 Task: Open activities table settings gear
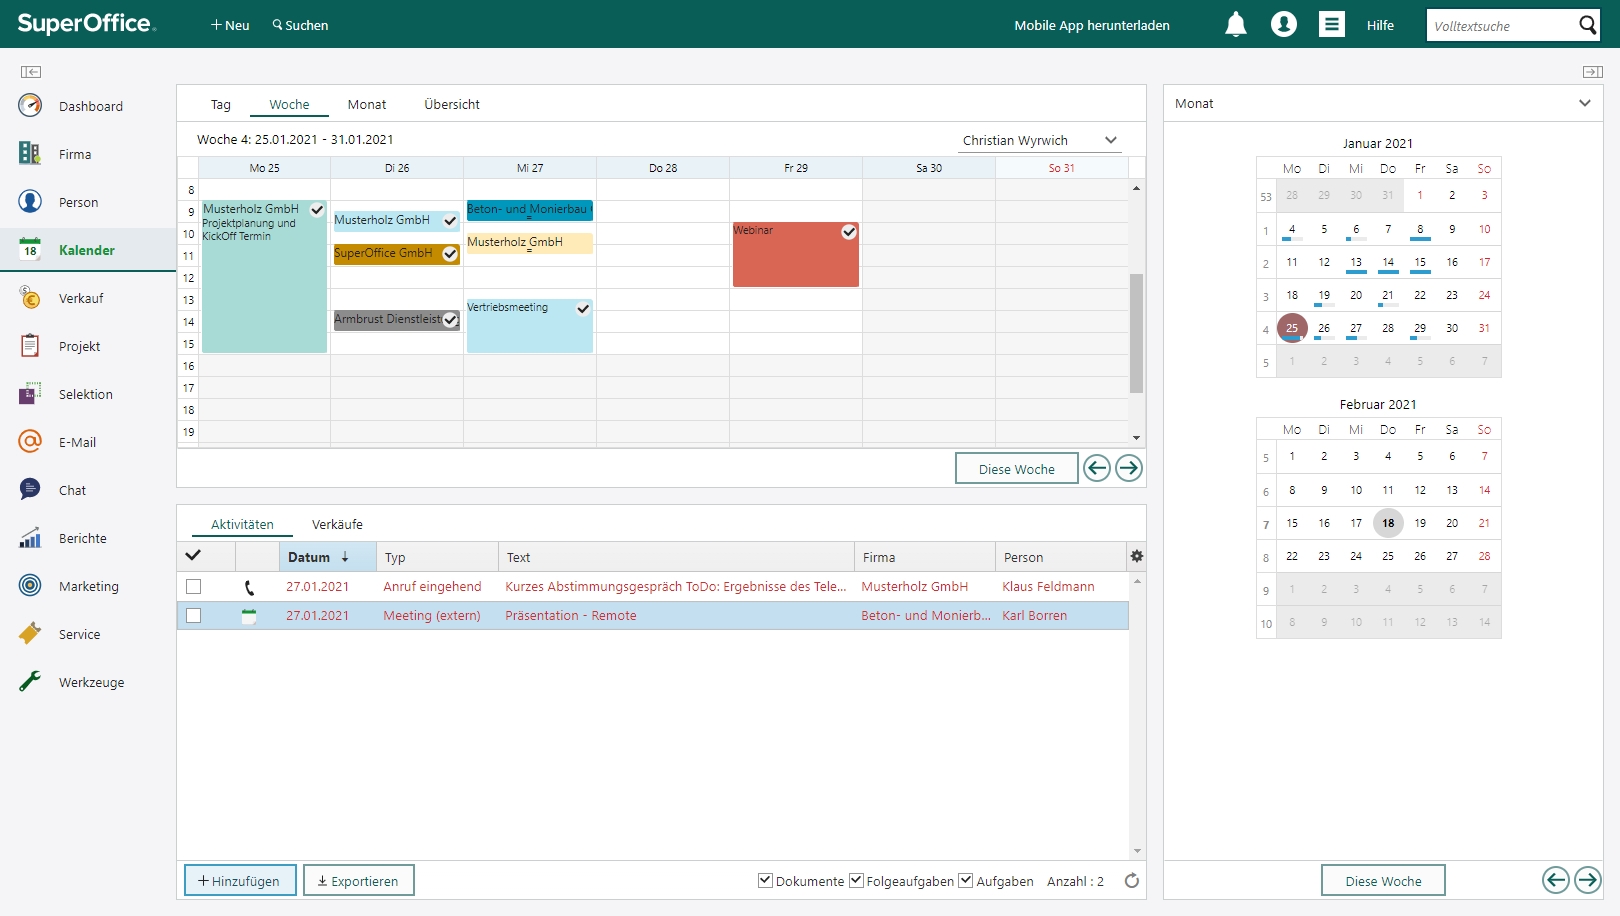1137,556
